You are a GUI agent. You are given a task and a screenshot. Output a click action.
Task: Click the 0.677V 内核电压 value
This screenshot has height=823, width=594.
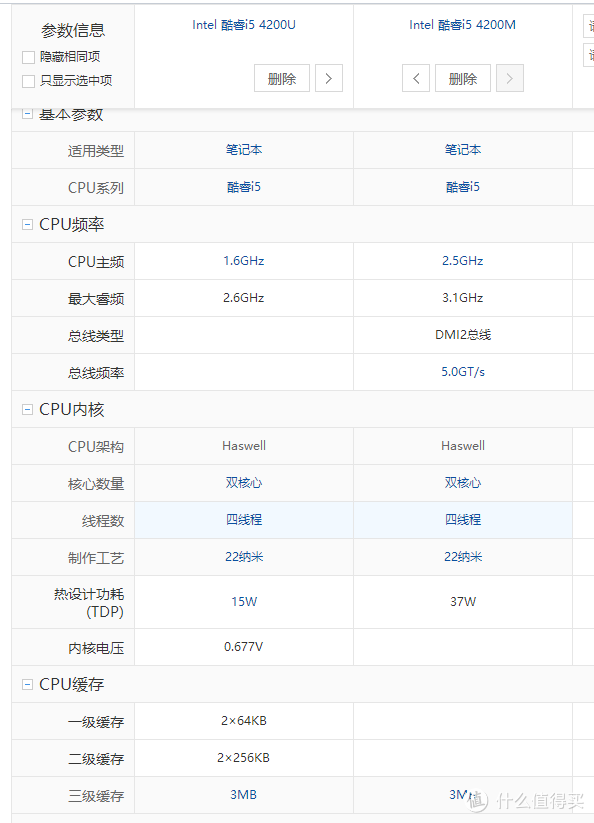click(244, 647)
